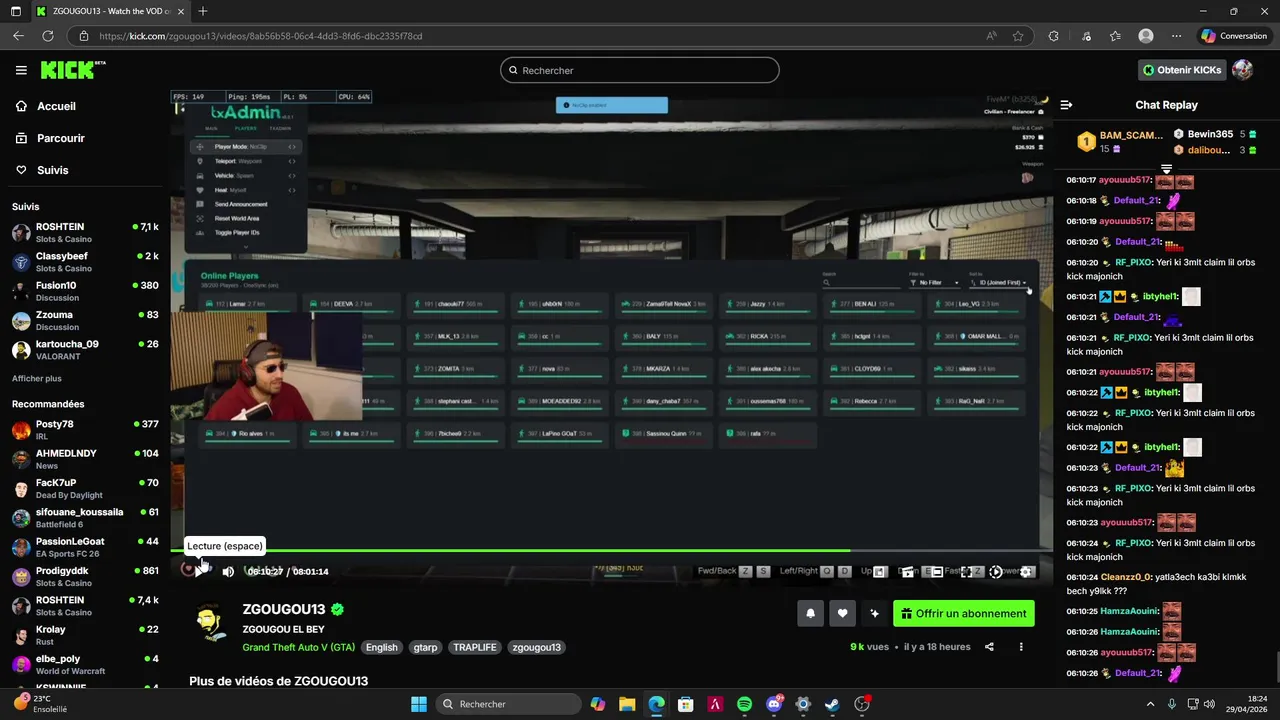The width and height of the screenshot is (1280, 720).
Task: Click username Cleanzz0_0 in chat
Action: pyautogui.click(x=1126, y=577)
